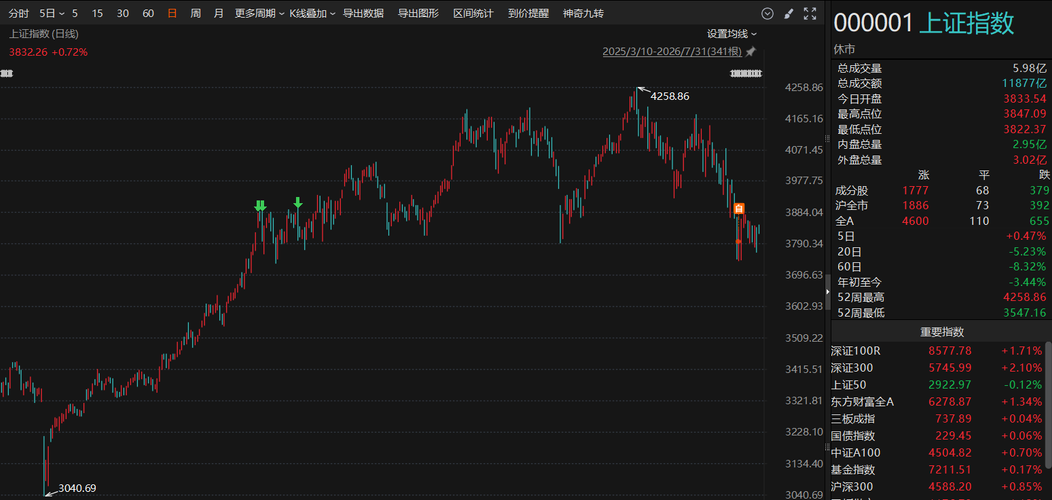Image resolution: width=1052 pixels, height=500 pixels.
Task: Select the 深证300 index row
Action: pos(937,368)
